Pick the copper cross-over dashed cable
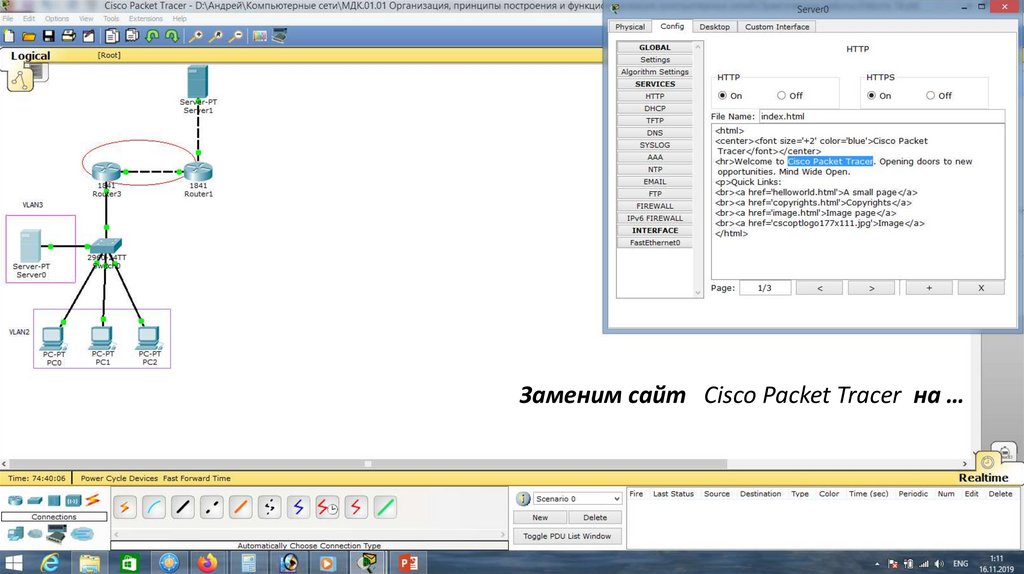 (x=212, y=507)
